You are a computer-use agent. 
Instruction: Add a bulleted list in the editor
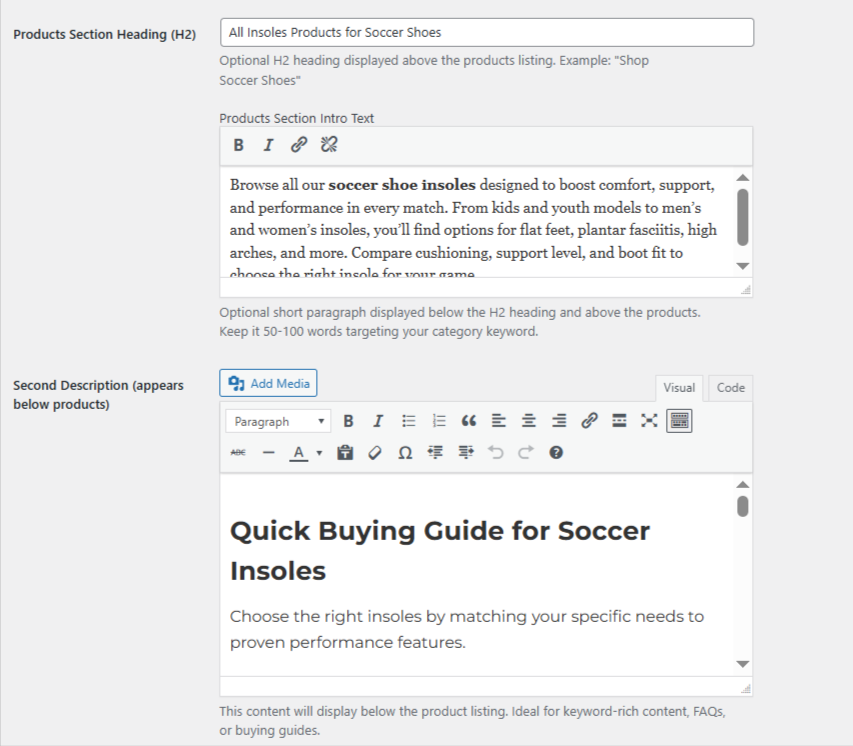408,420
